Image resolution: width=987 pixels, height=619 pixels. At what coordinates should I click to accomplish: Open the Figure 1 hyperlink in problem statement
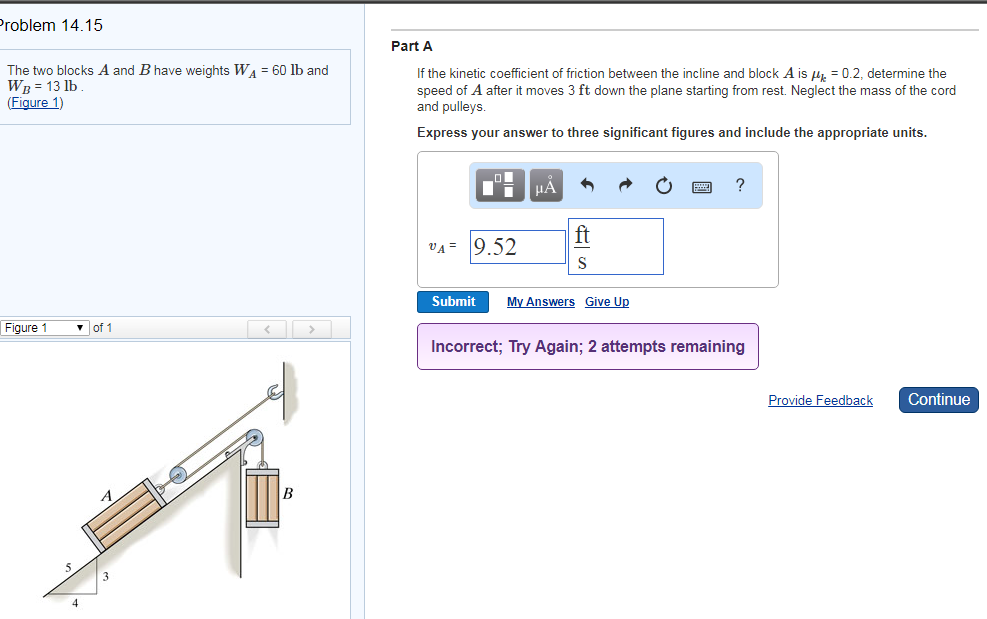[35, 102]
